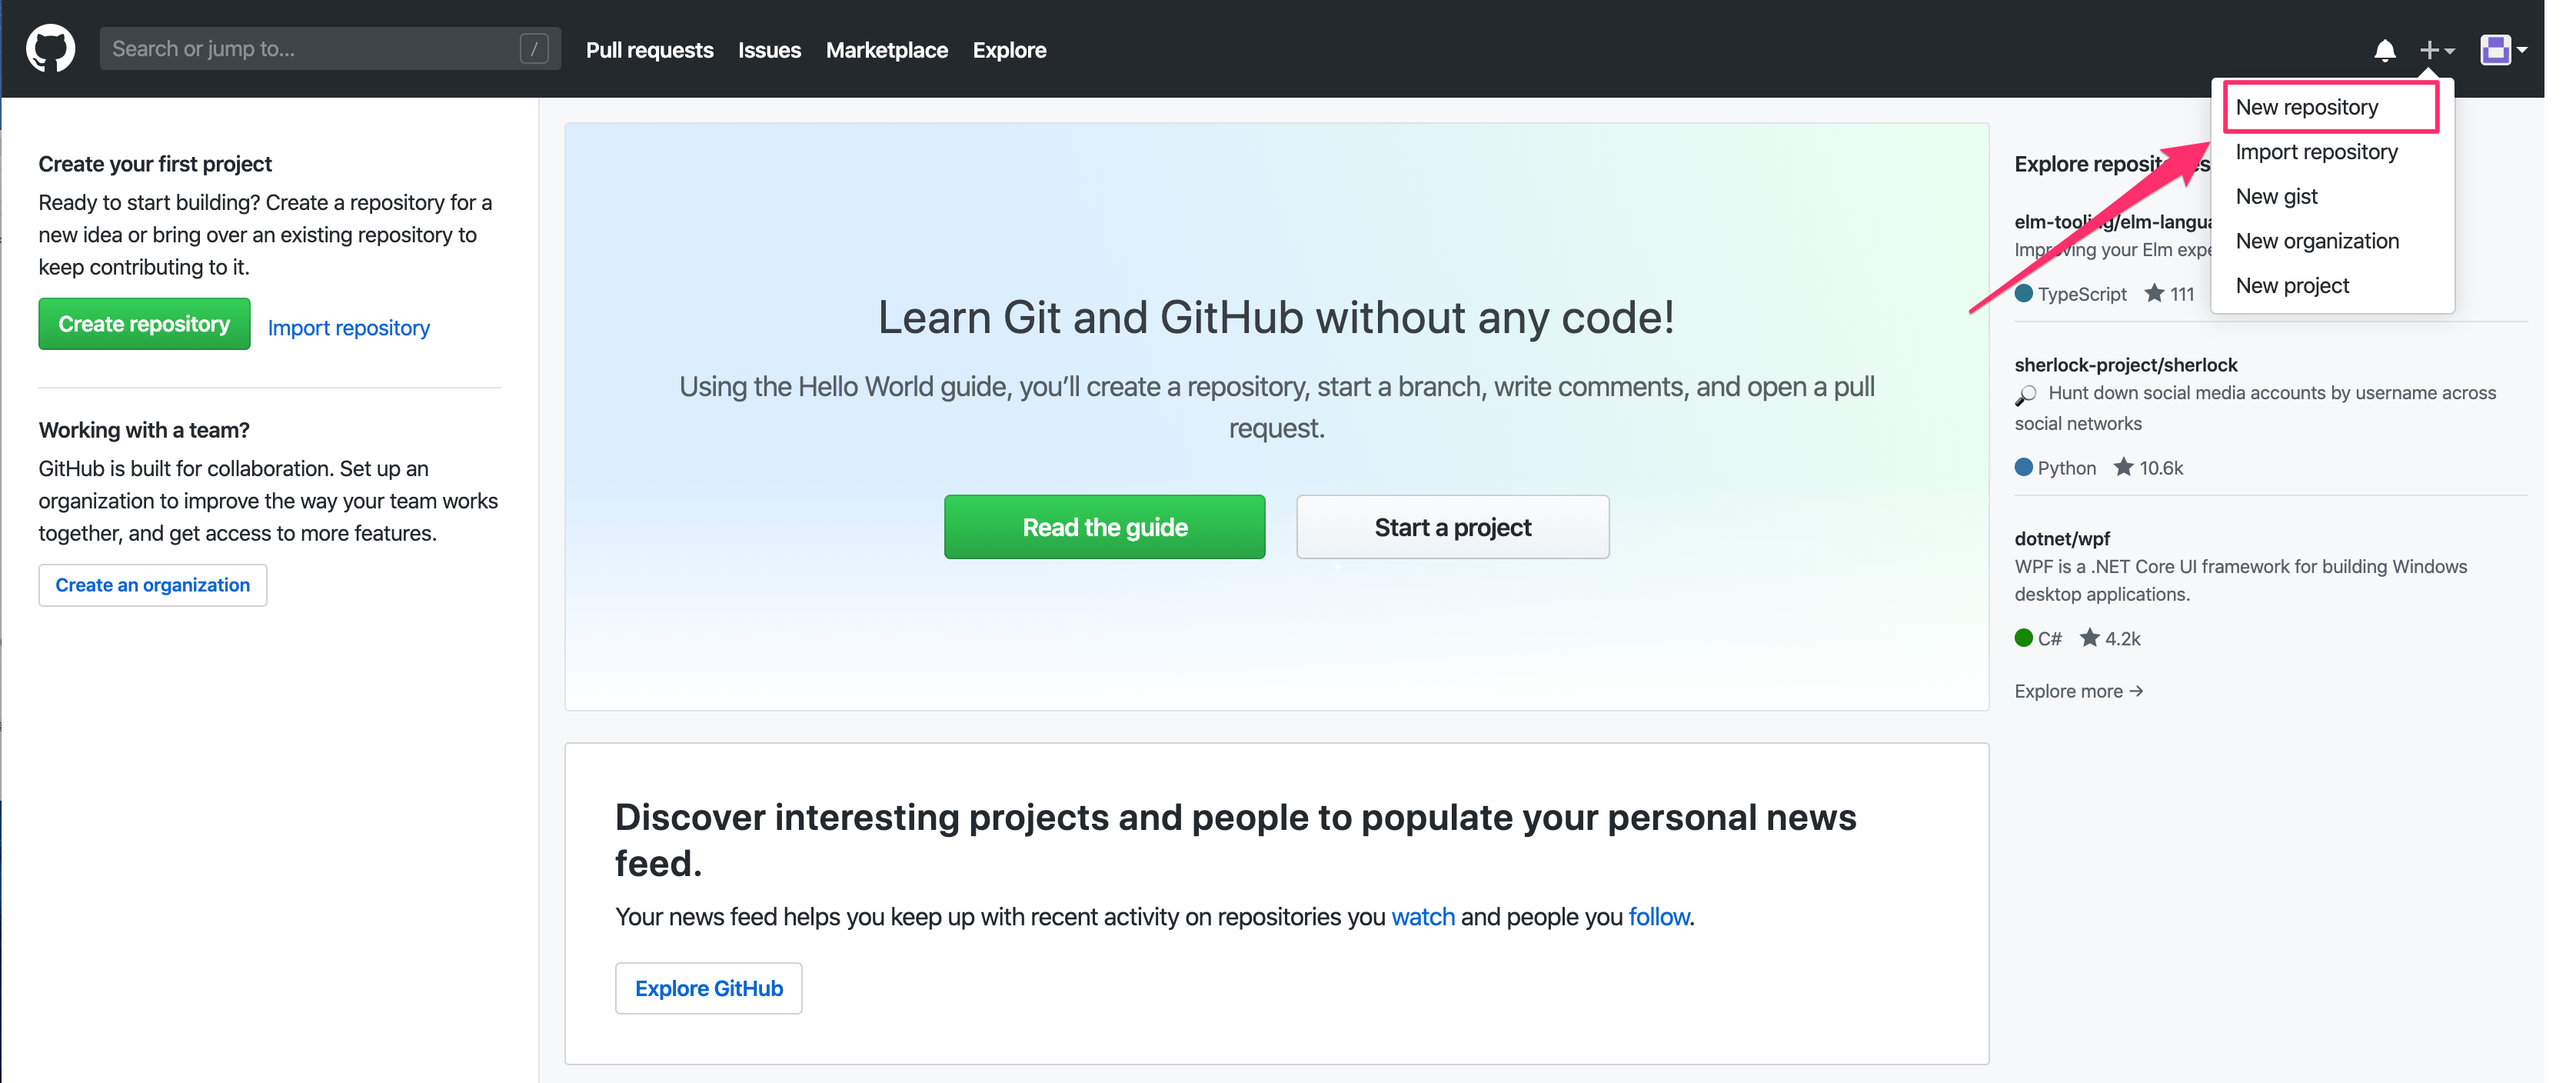Click the Explore more link
Image resolution: width=2576 pixels, height=1083 pixels.
2078,691
